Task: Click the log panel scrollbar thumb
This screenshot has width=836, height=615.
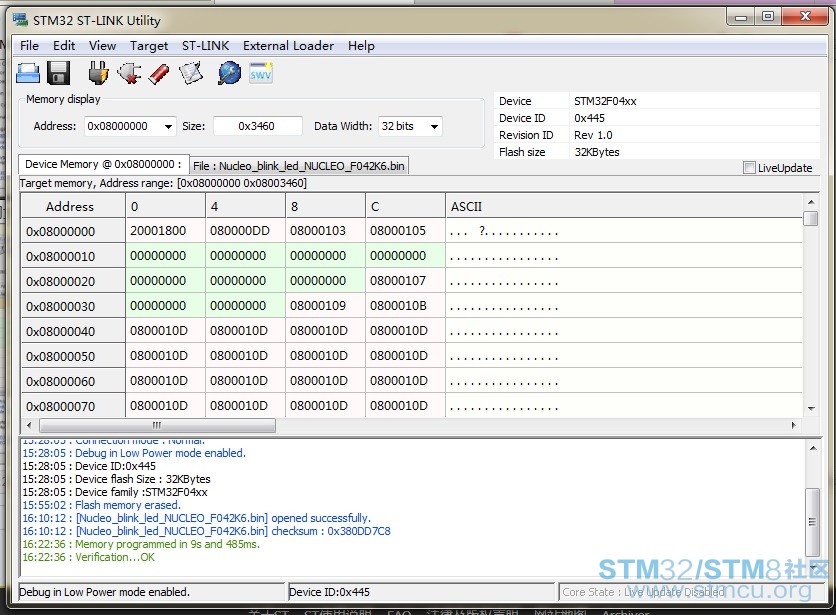Action: (x=813, y=522)
